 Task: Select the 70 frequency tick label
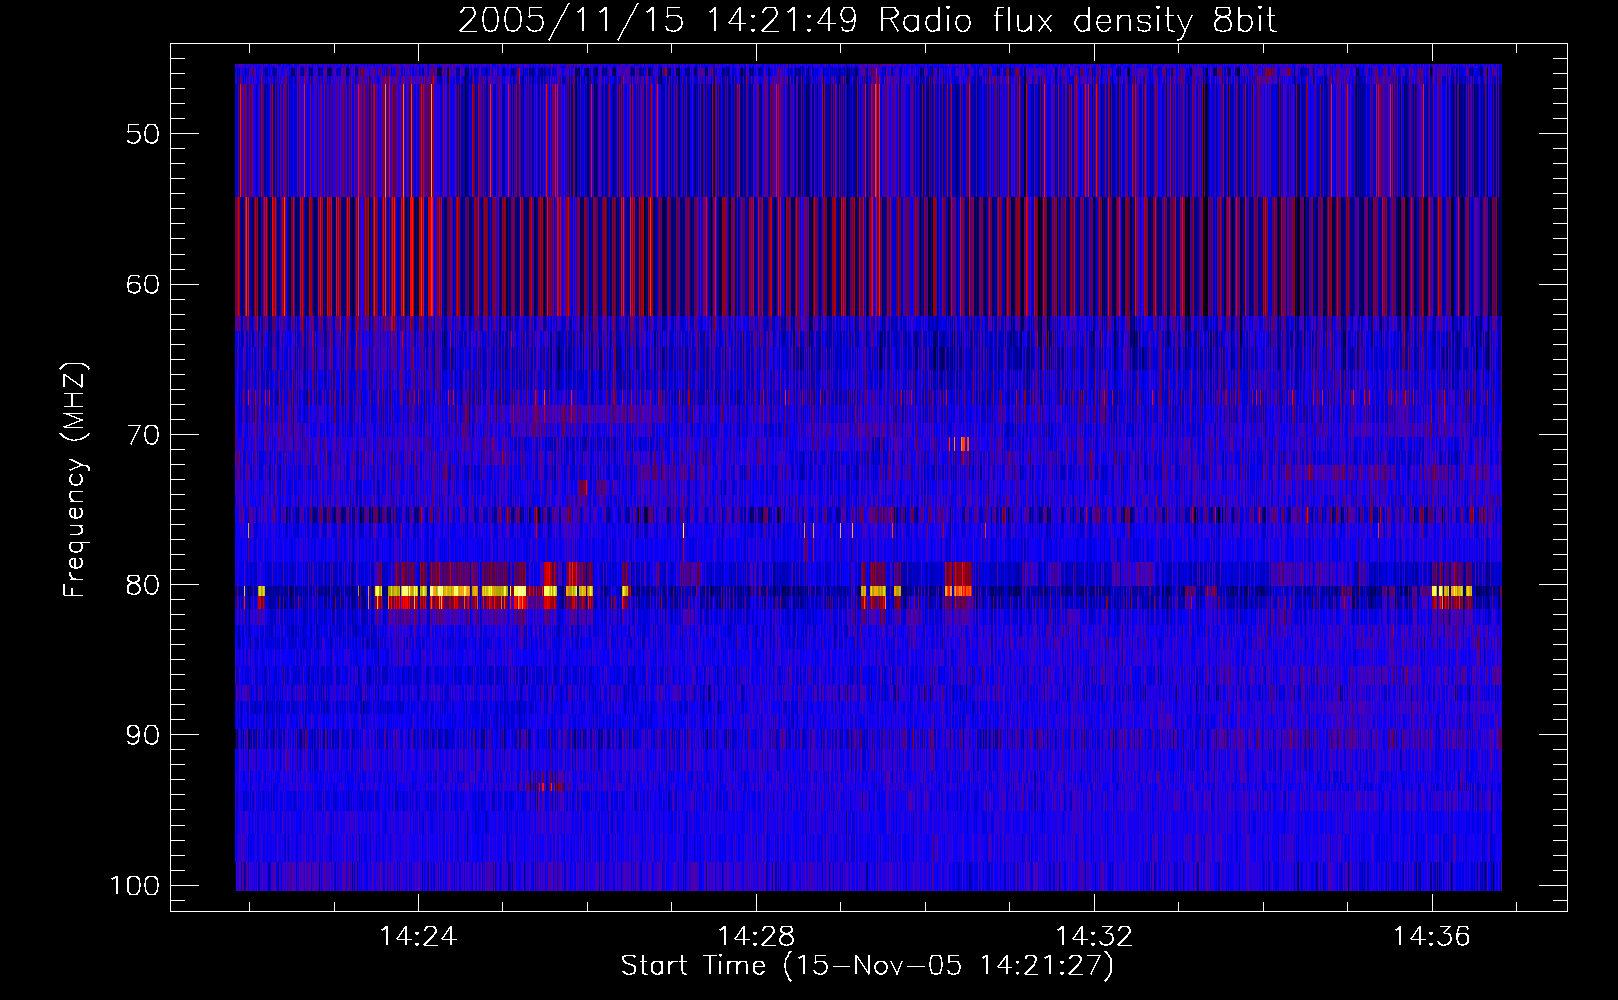coord(143,435)
